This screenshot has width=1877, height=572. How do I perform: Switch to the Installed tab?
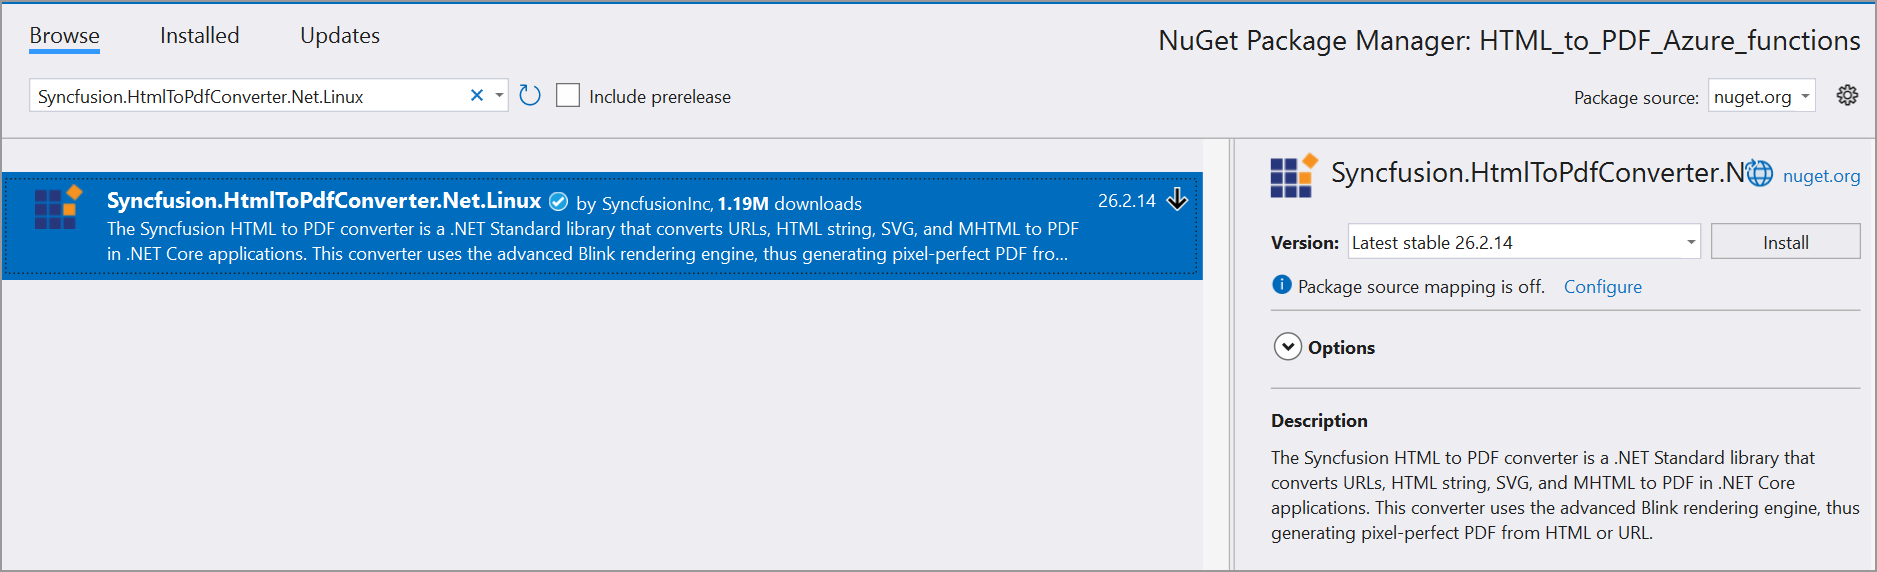200,36
